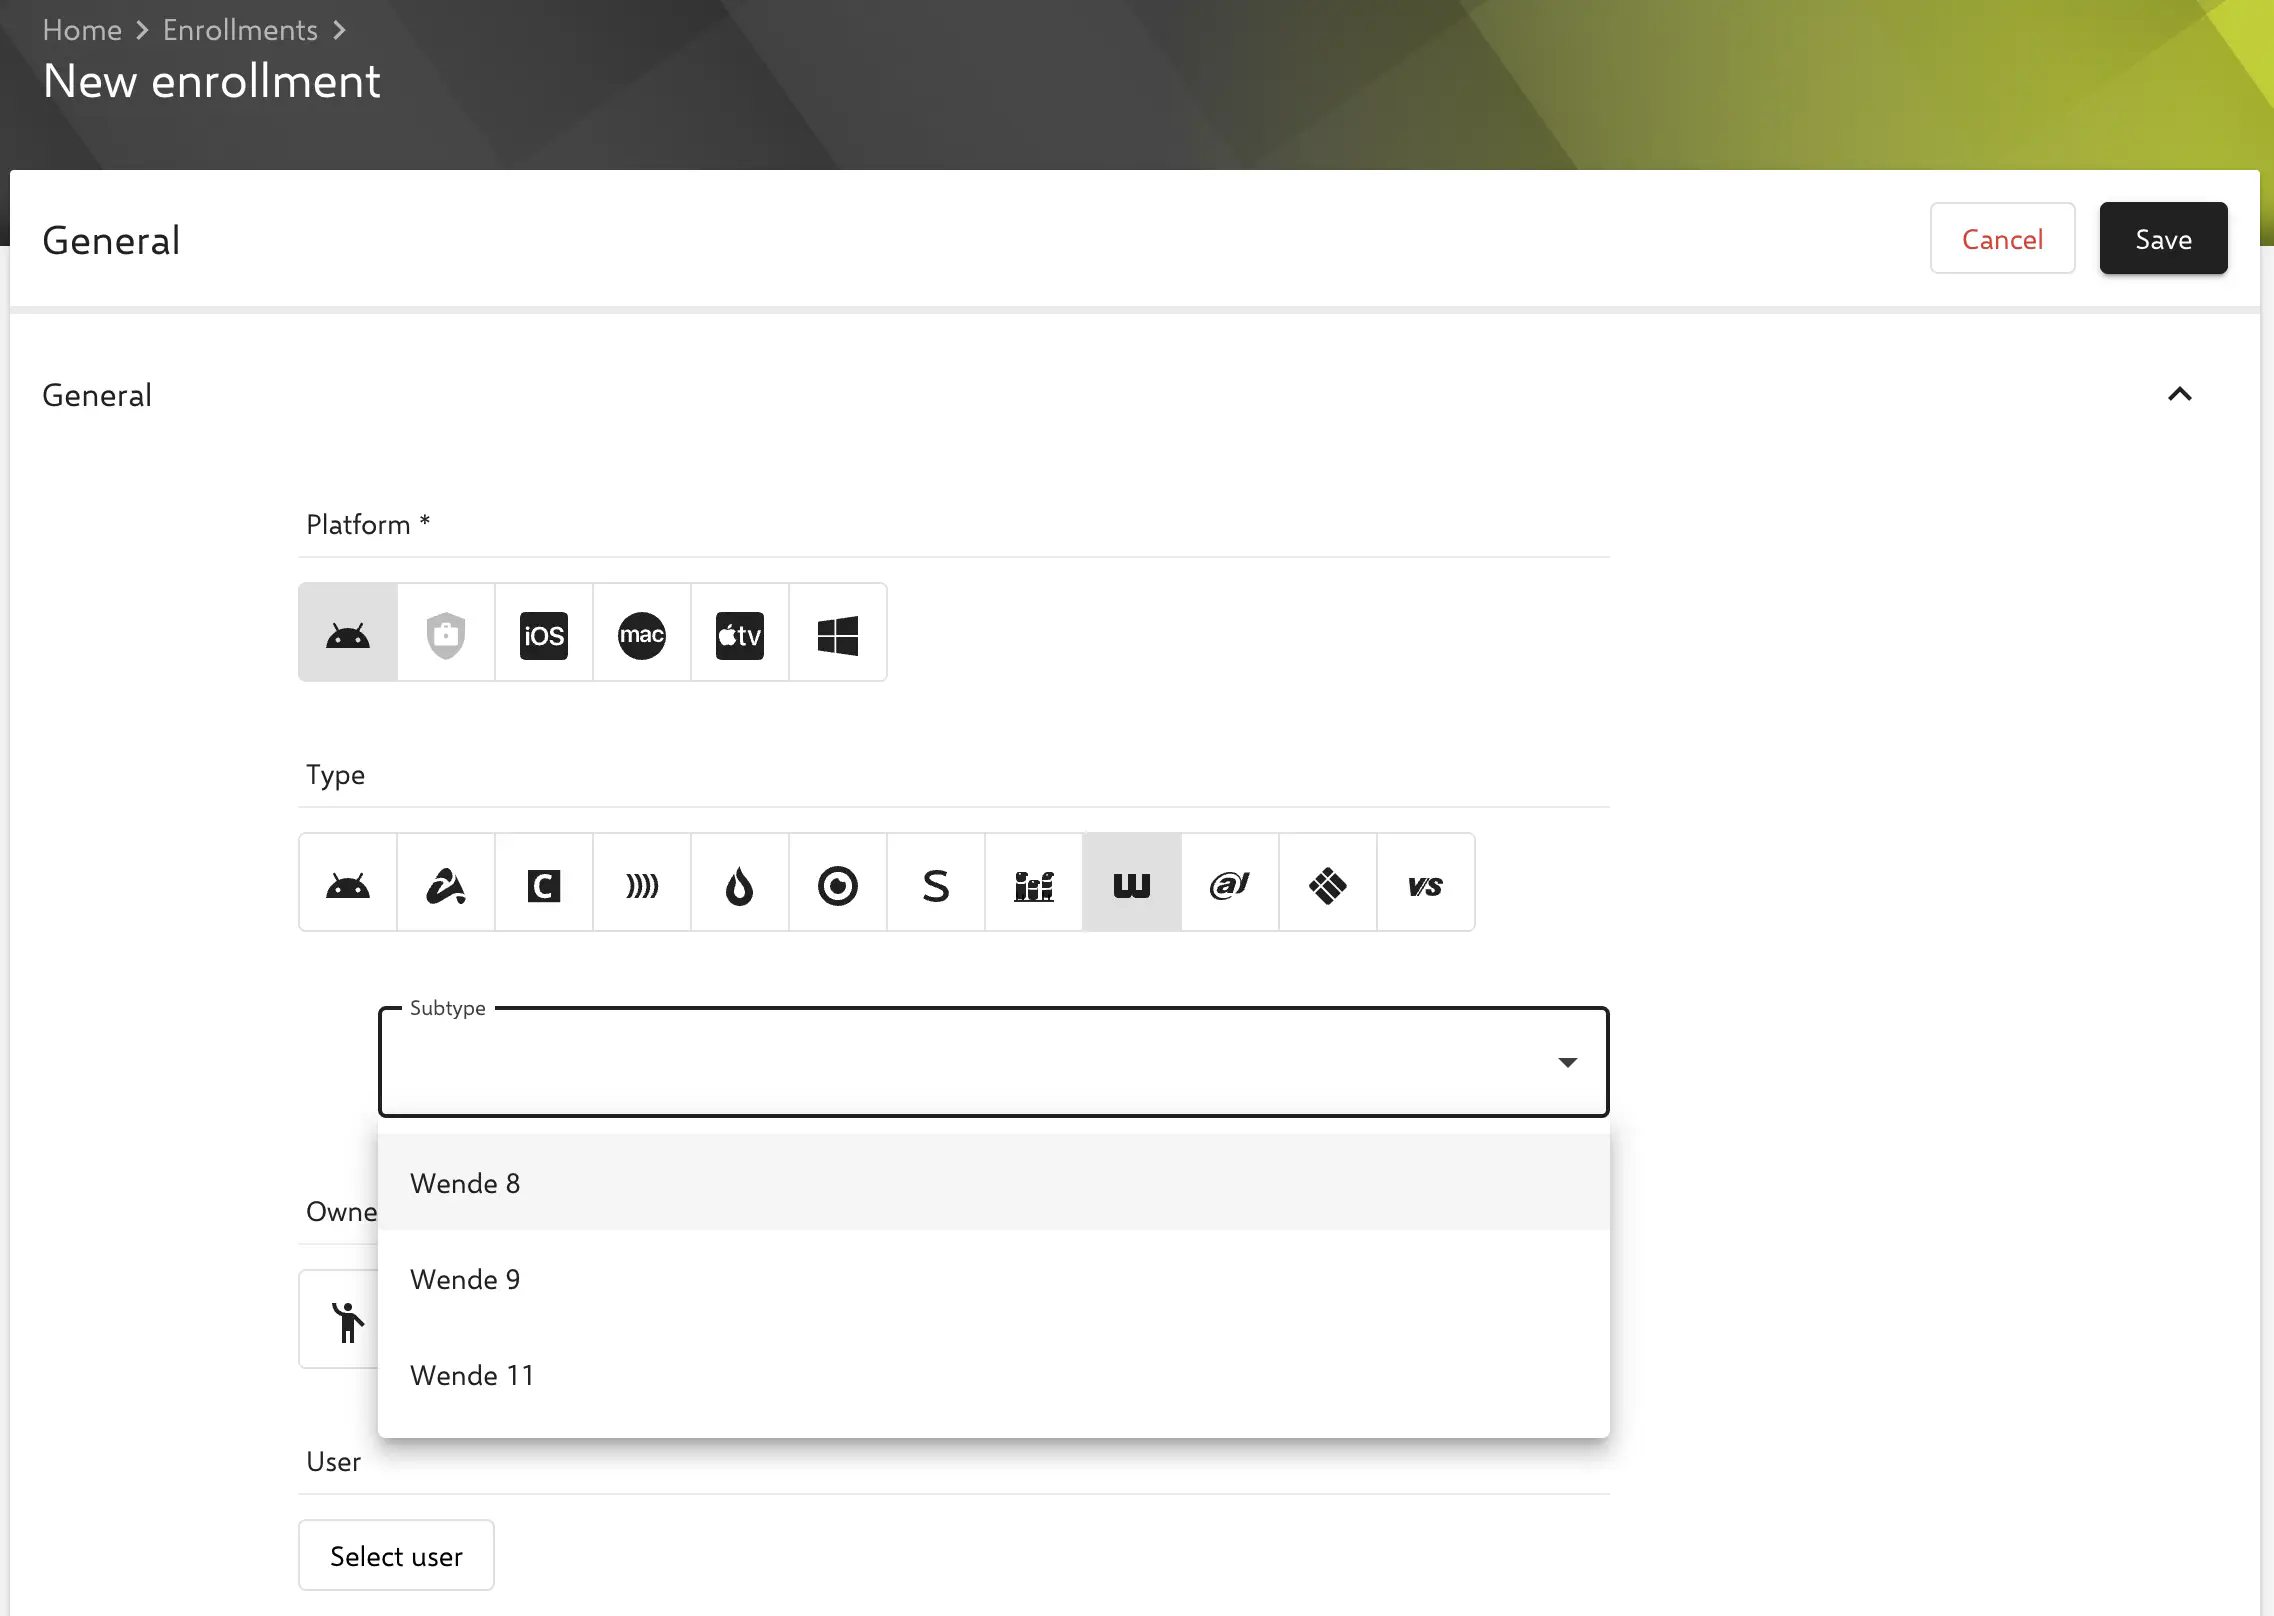This screenshot has height=1616, width=2274.
Task: Select the Android platform icon
Action: [348, 634]
